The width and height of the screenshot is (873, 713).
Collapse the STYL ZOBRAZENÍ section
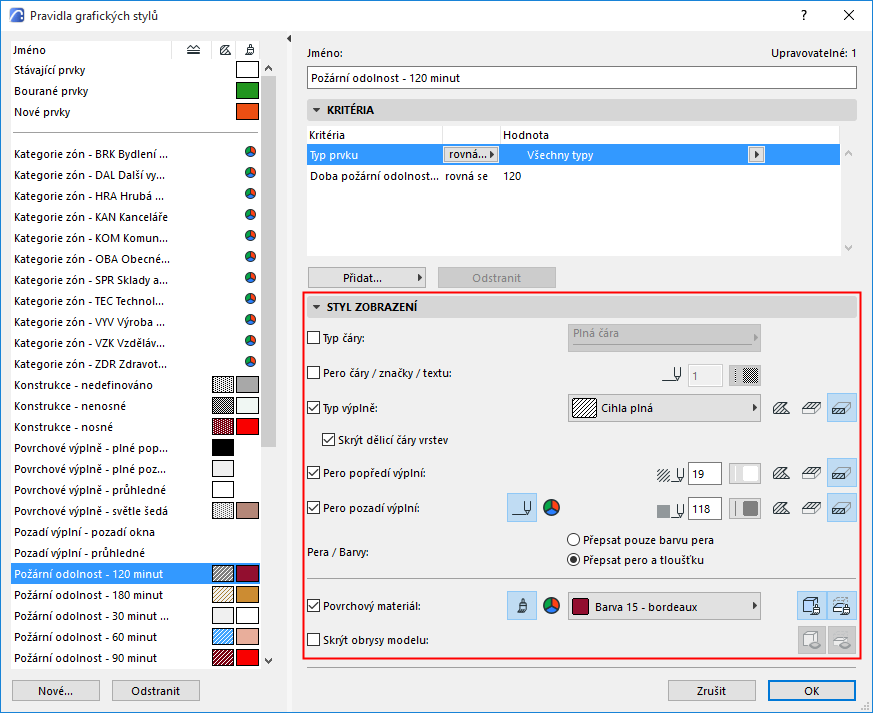[x=317, y=307]
